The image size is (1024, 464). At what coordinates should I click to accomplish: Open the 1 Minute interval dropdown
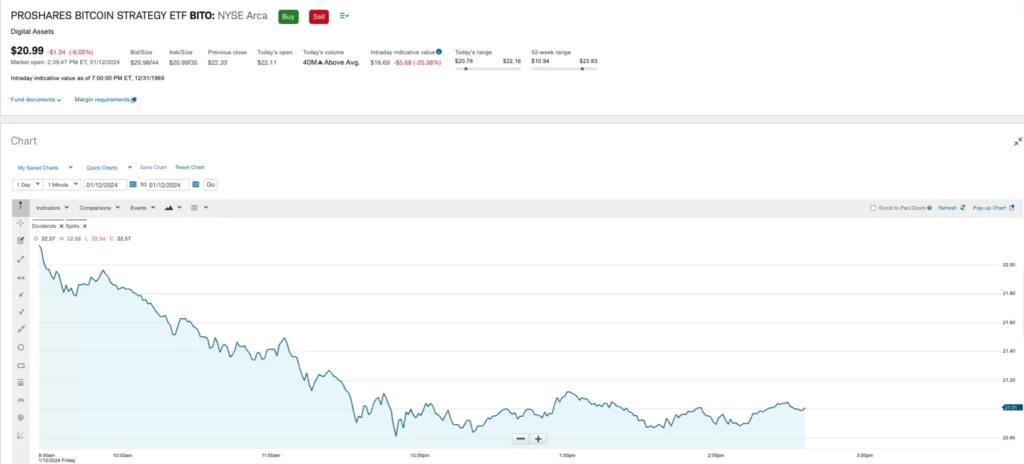point(63,185)
